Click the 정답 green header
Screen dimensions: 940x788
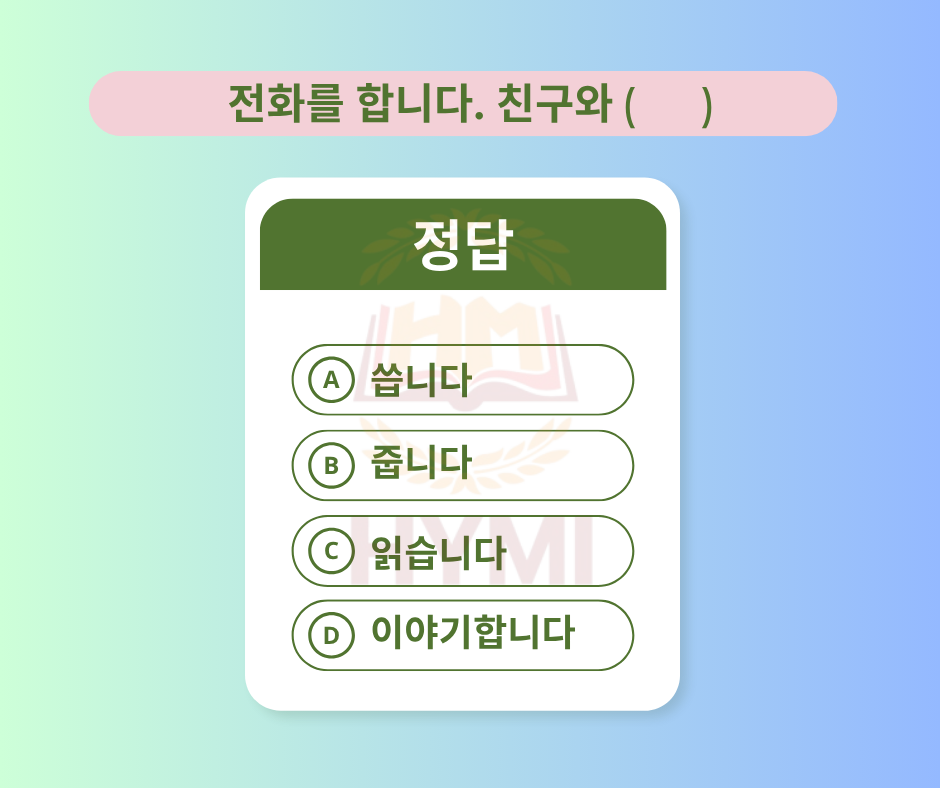[x=463, y=244]
